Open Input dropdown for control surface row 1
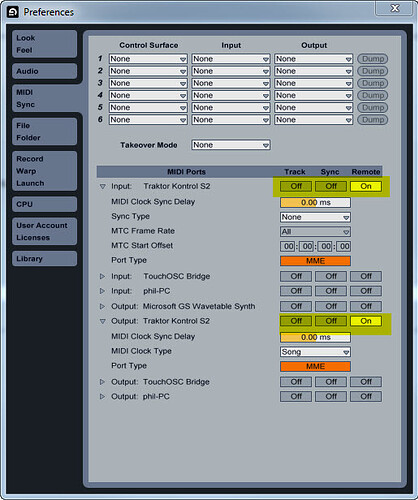The image size is (418, 500). pos(231,59)
